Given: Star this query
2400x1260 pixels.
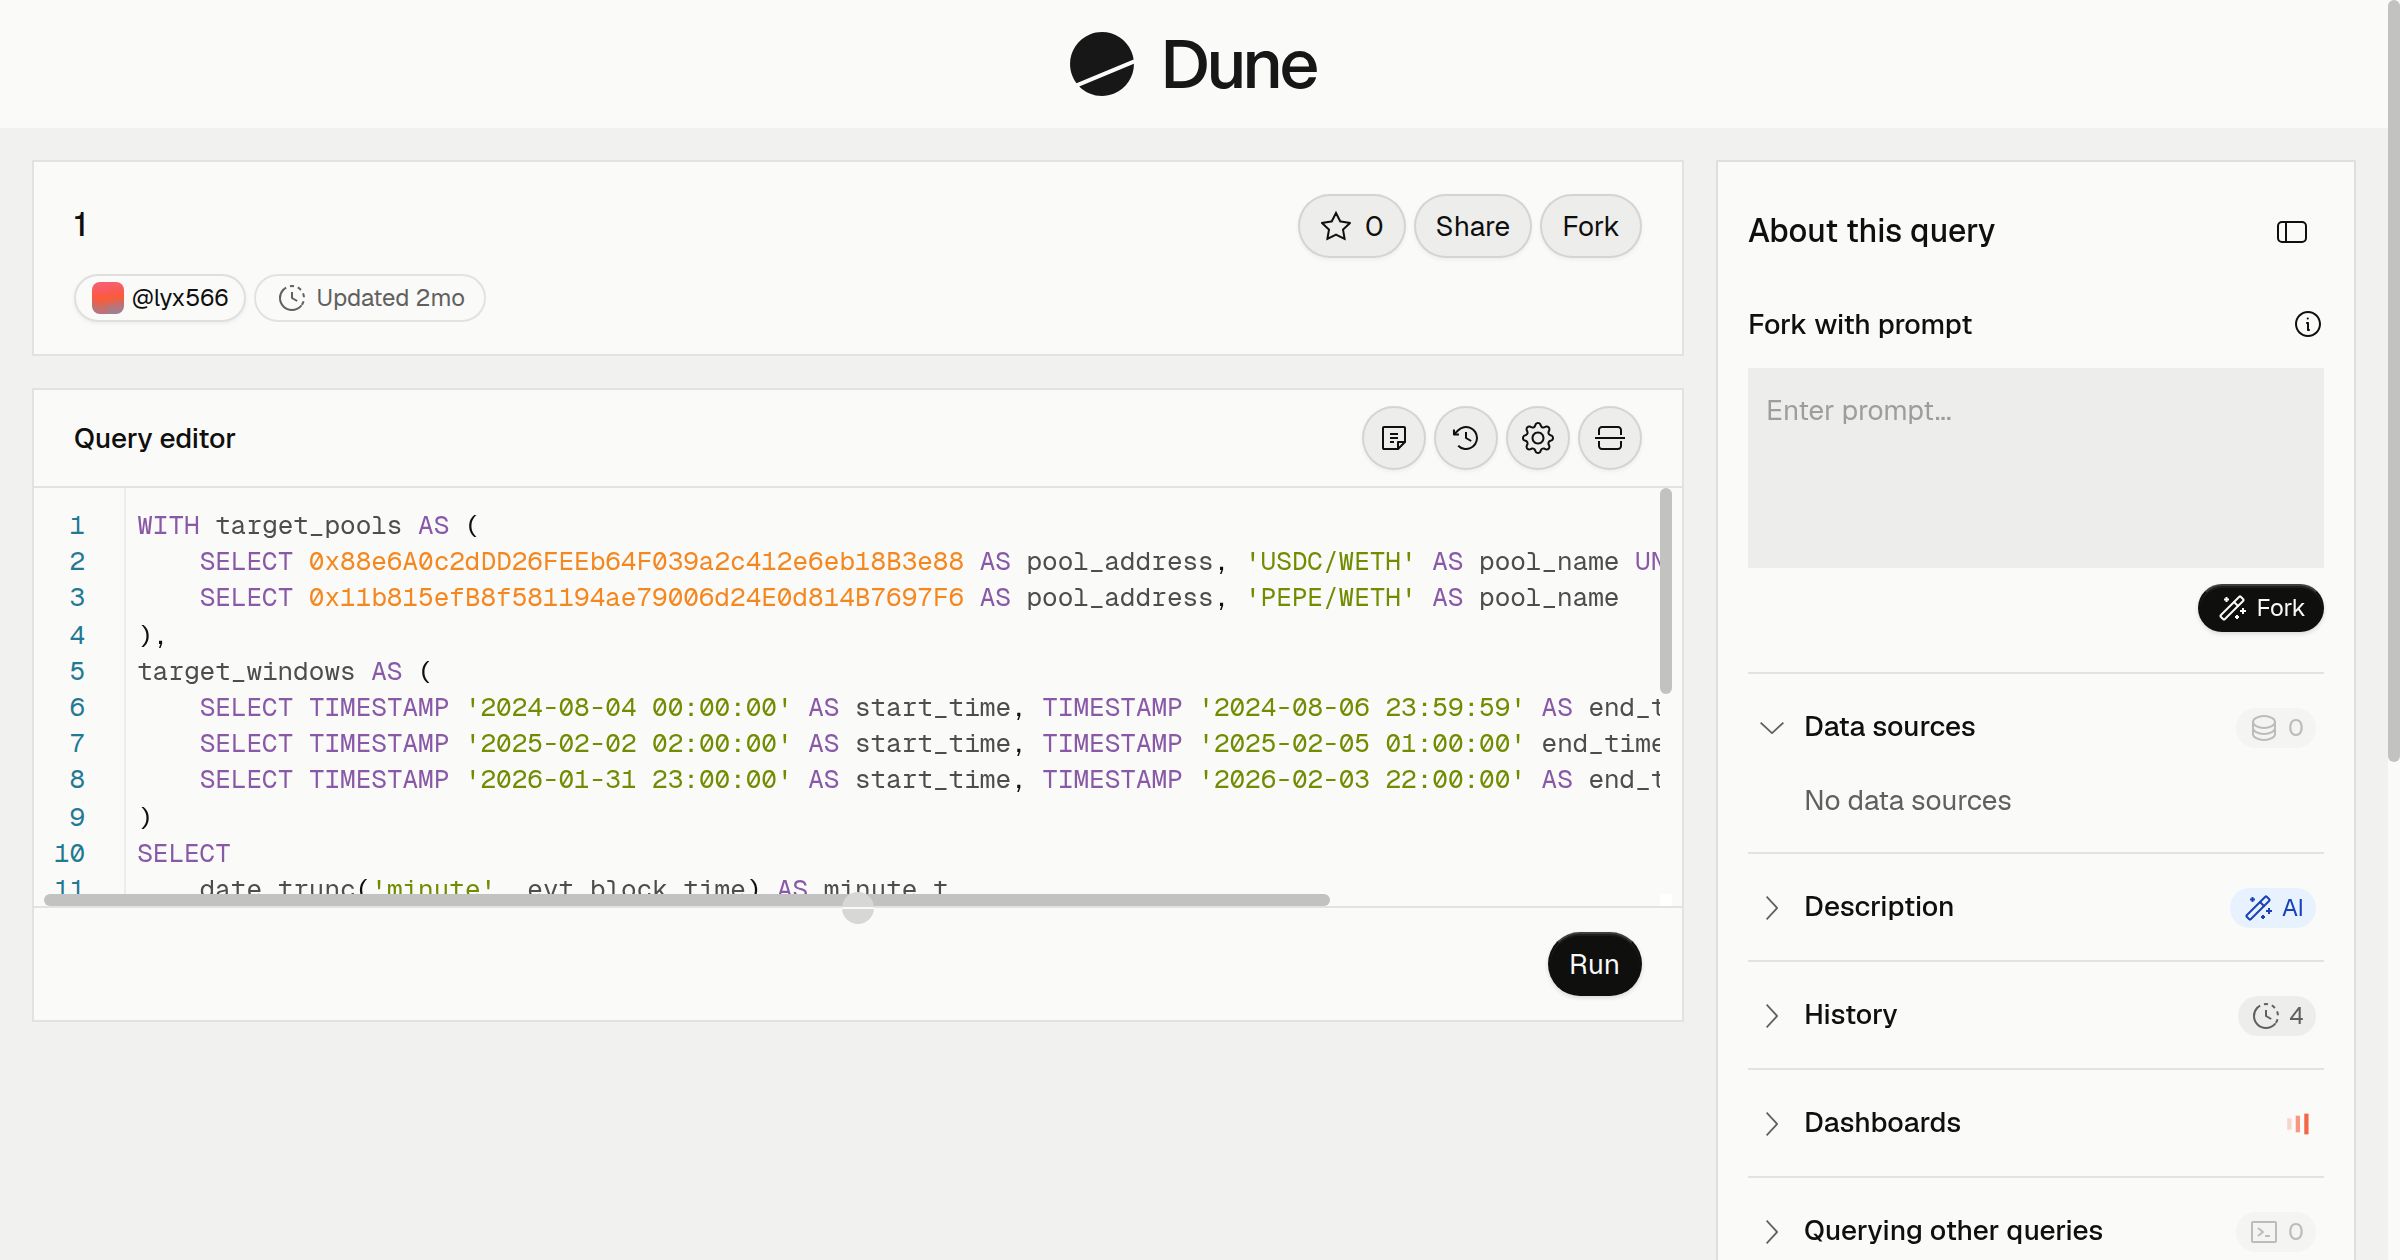Looking at the screenshot, I should point(1351,226).
